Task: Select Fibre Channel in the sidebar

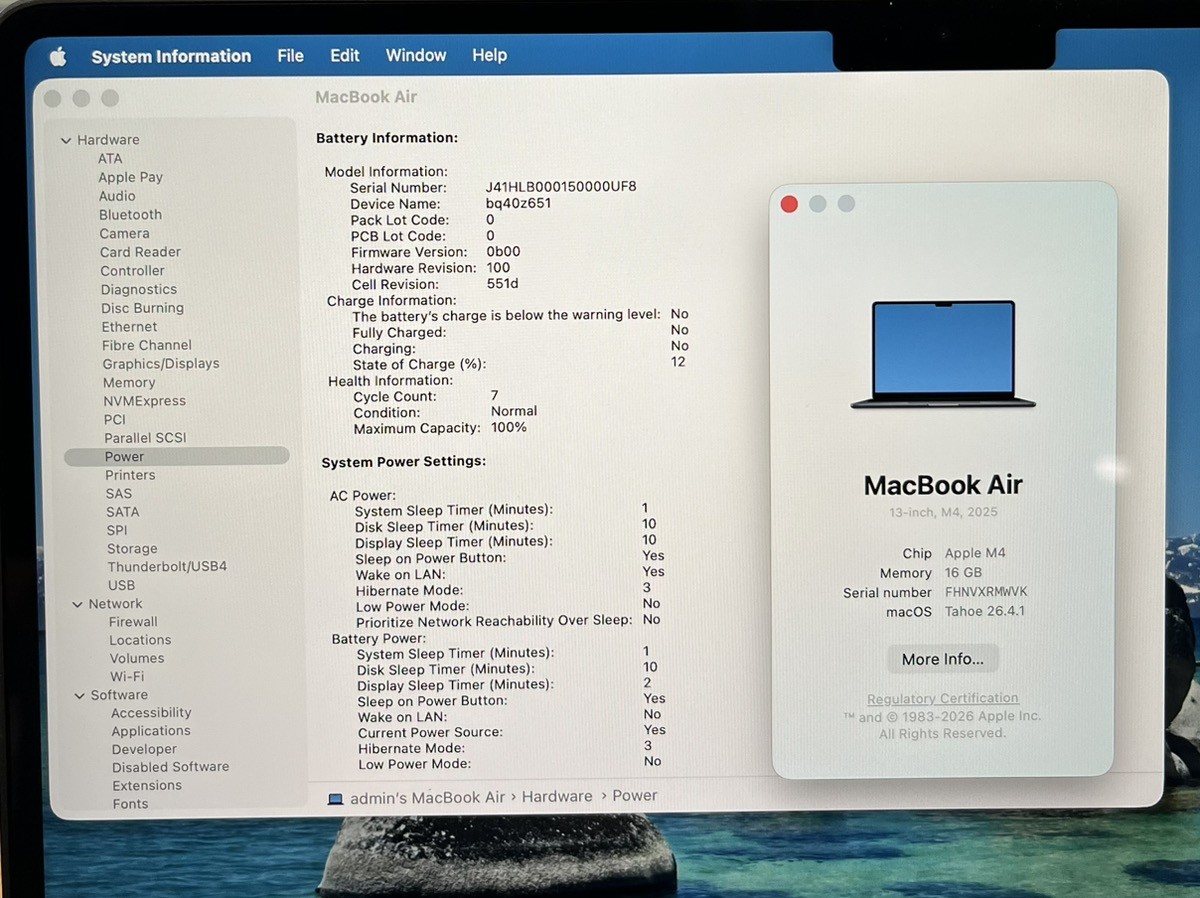Action: (x=146, y=345)
